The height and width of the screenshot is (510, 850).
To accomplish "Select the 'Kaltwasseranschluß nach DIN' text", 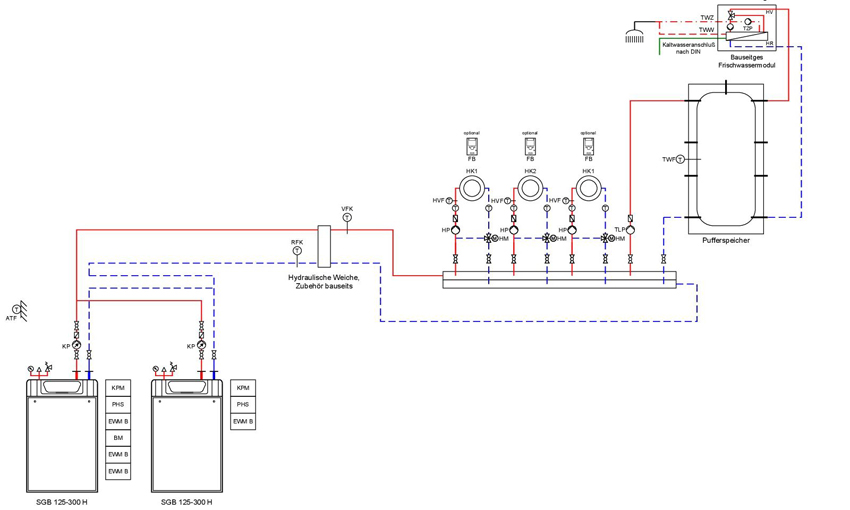I will (x=688, y=48).
